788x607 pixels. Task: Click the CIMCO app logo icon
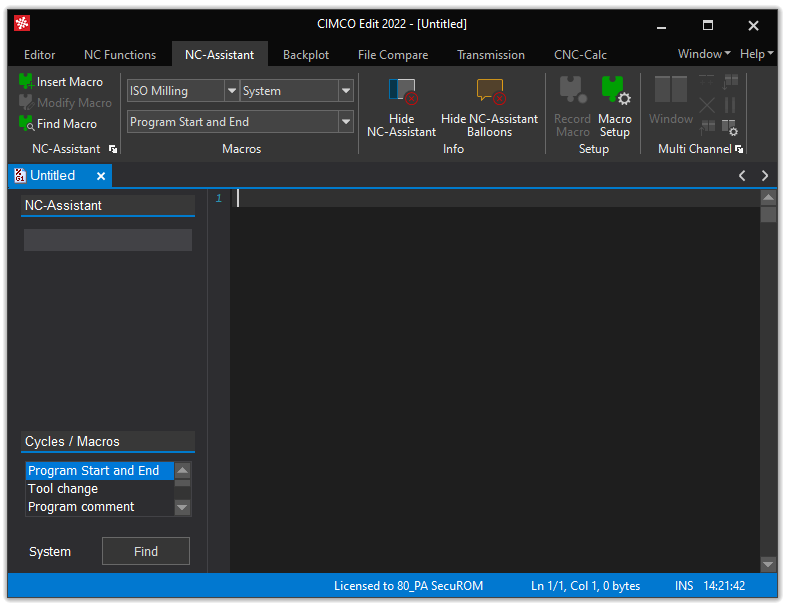22,23
